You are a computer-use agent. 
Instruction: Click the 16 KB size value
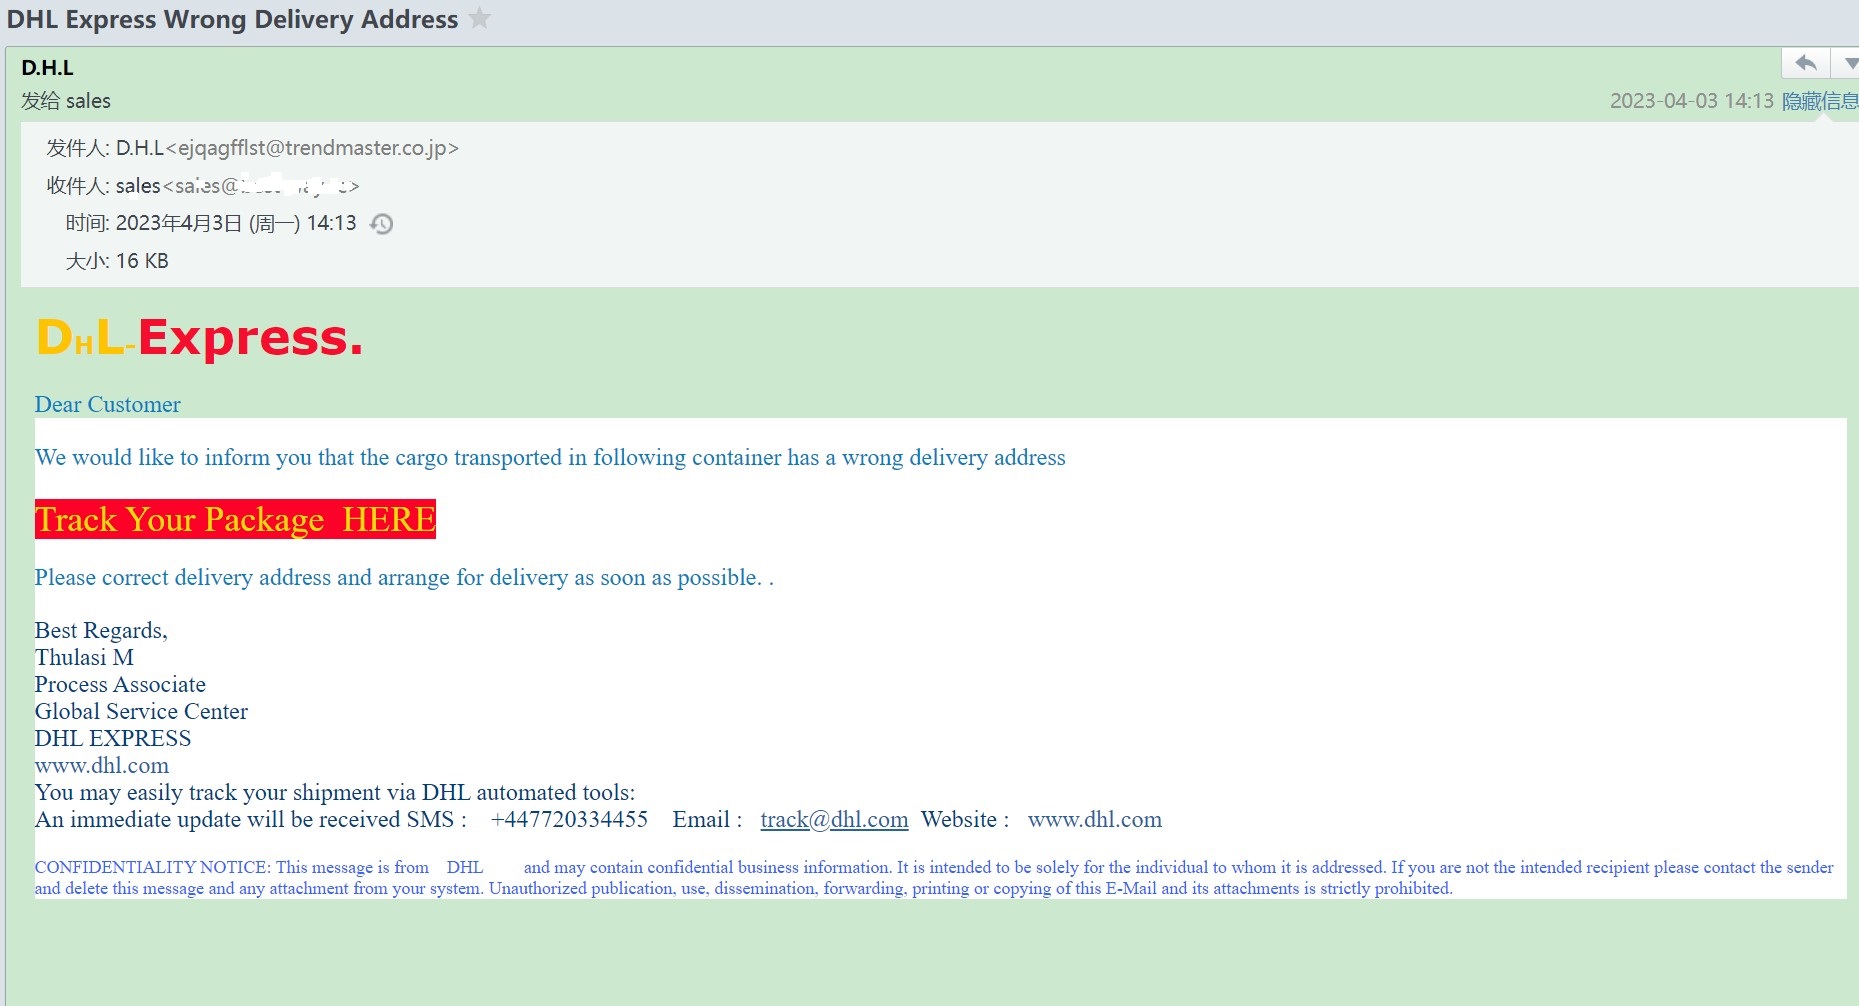[x=142, y=261]
